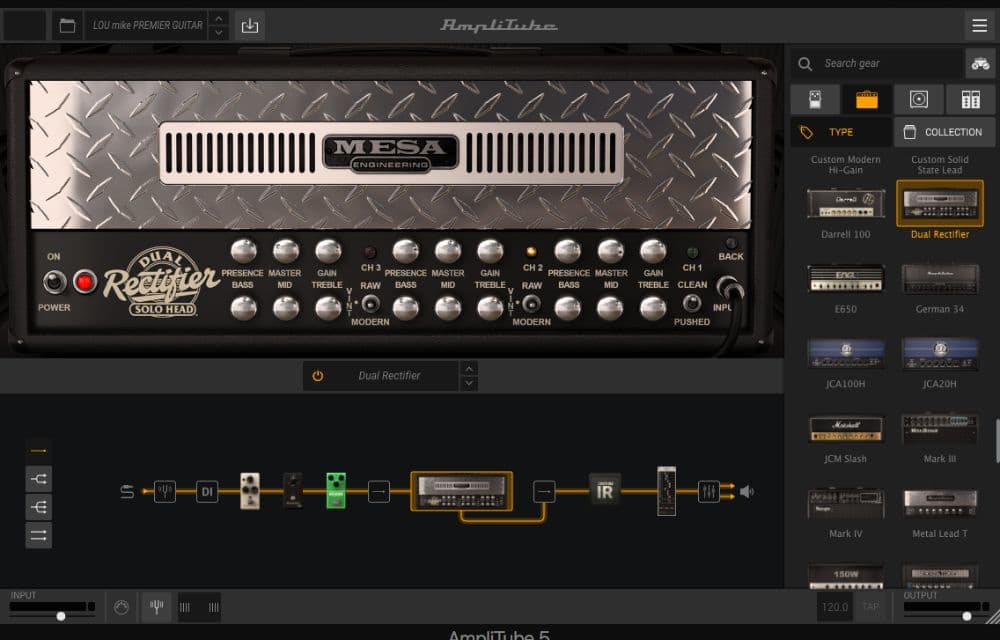Toggle the Dual Rectifier bypass power button
1000x640 pixels.
[x=318, y=375]
